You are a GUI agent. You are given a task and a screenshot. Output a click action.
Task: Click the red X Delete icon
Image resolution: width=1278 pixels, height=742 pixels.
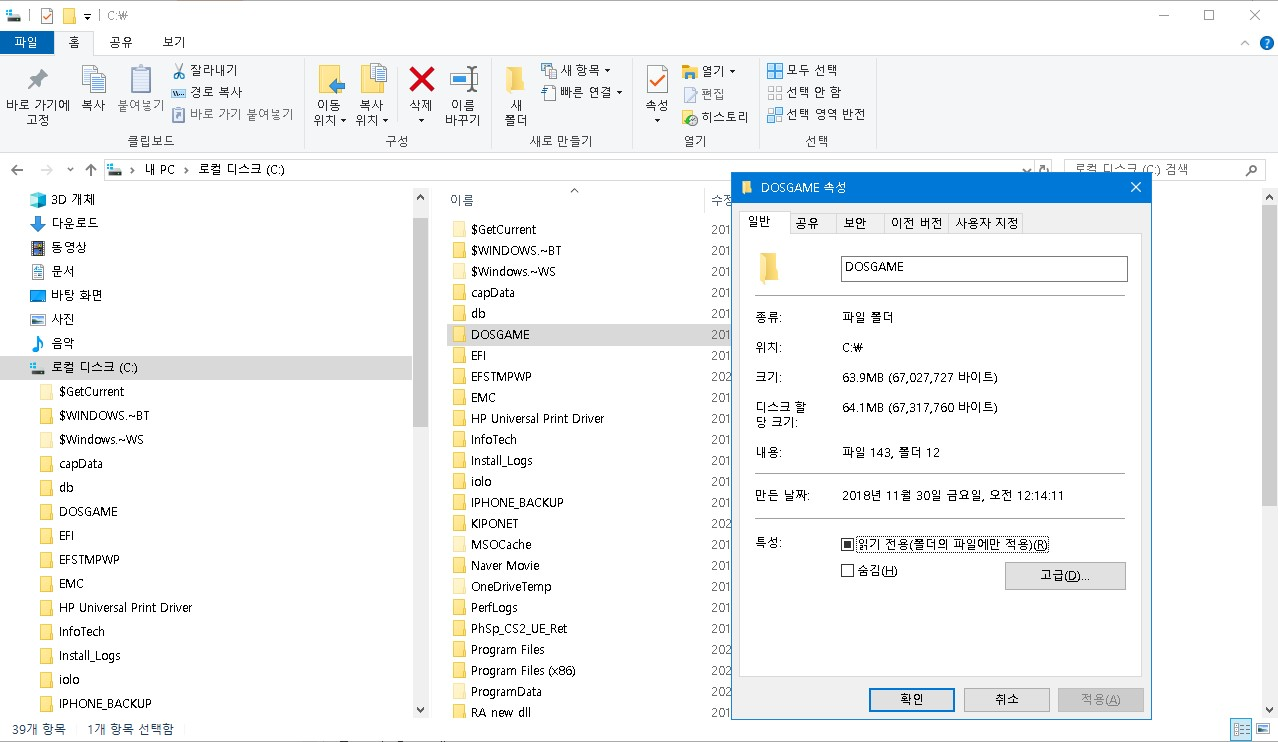(419, 80)
